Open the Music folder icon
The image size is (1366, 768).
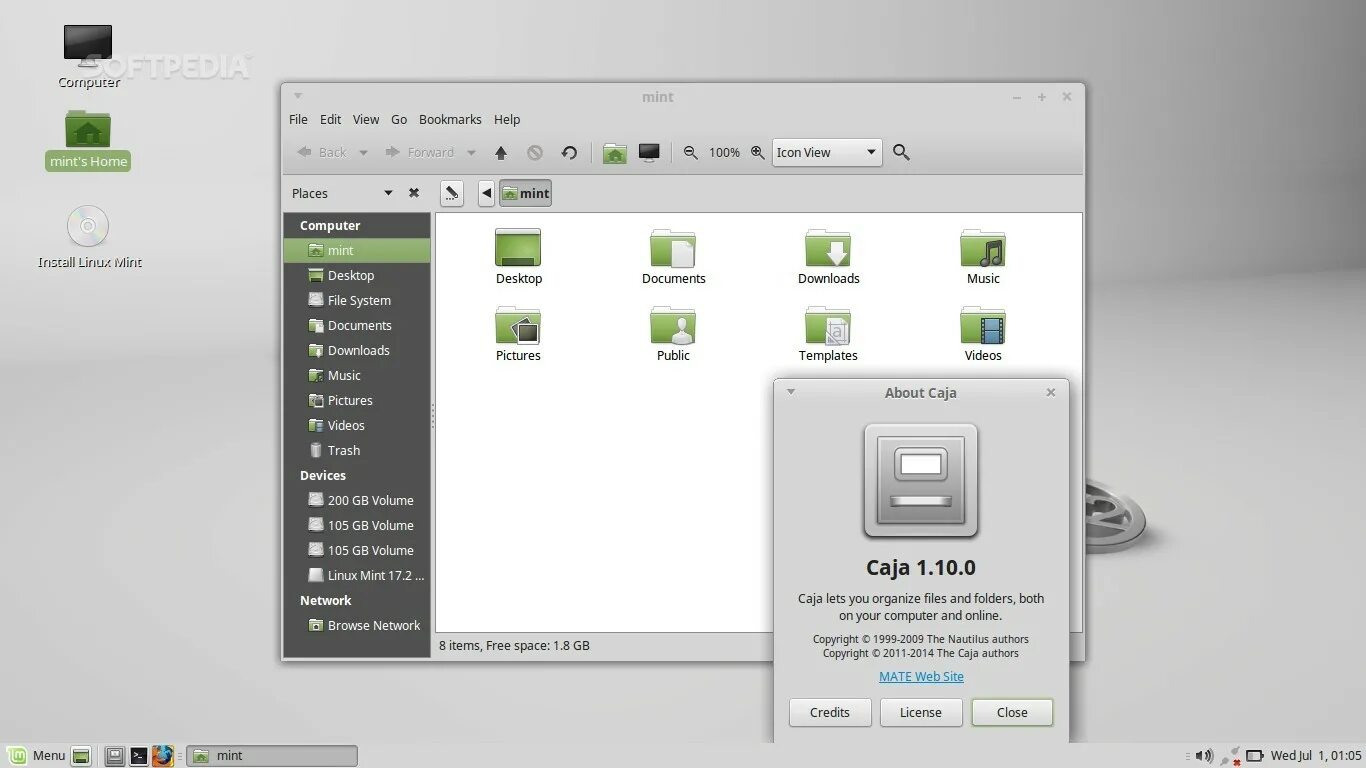click(983, 247)
